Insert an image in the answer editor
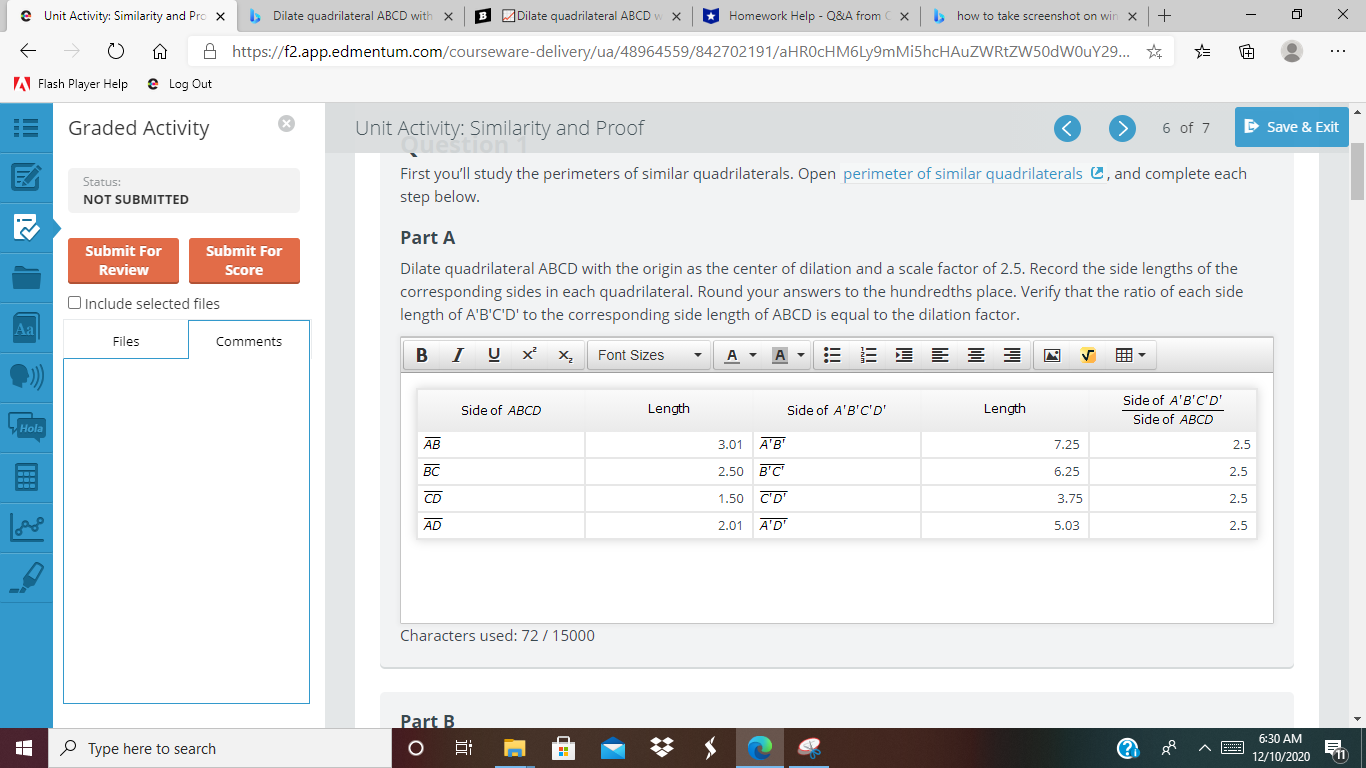This screenshot has height=768, width=1366. coord(1052,354)
